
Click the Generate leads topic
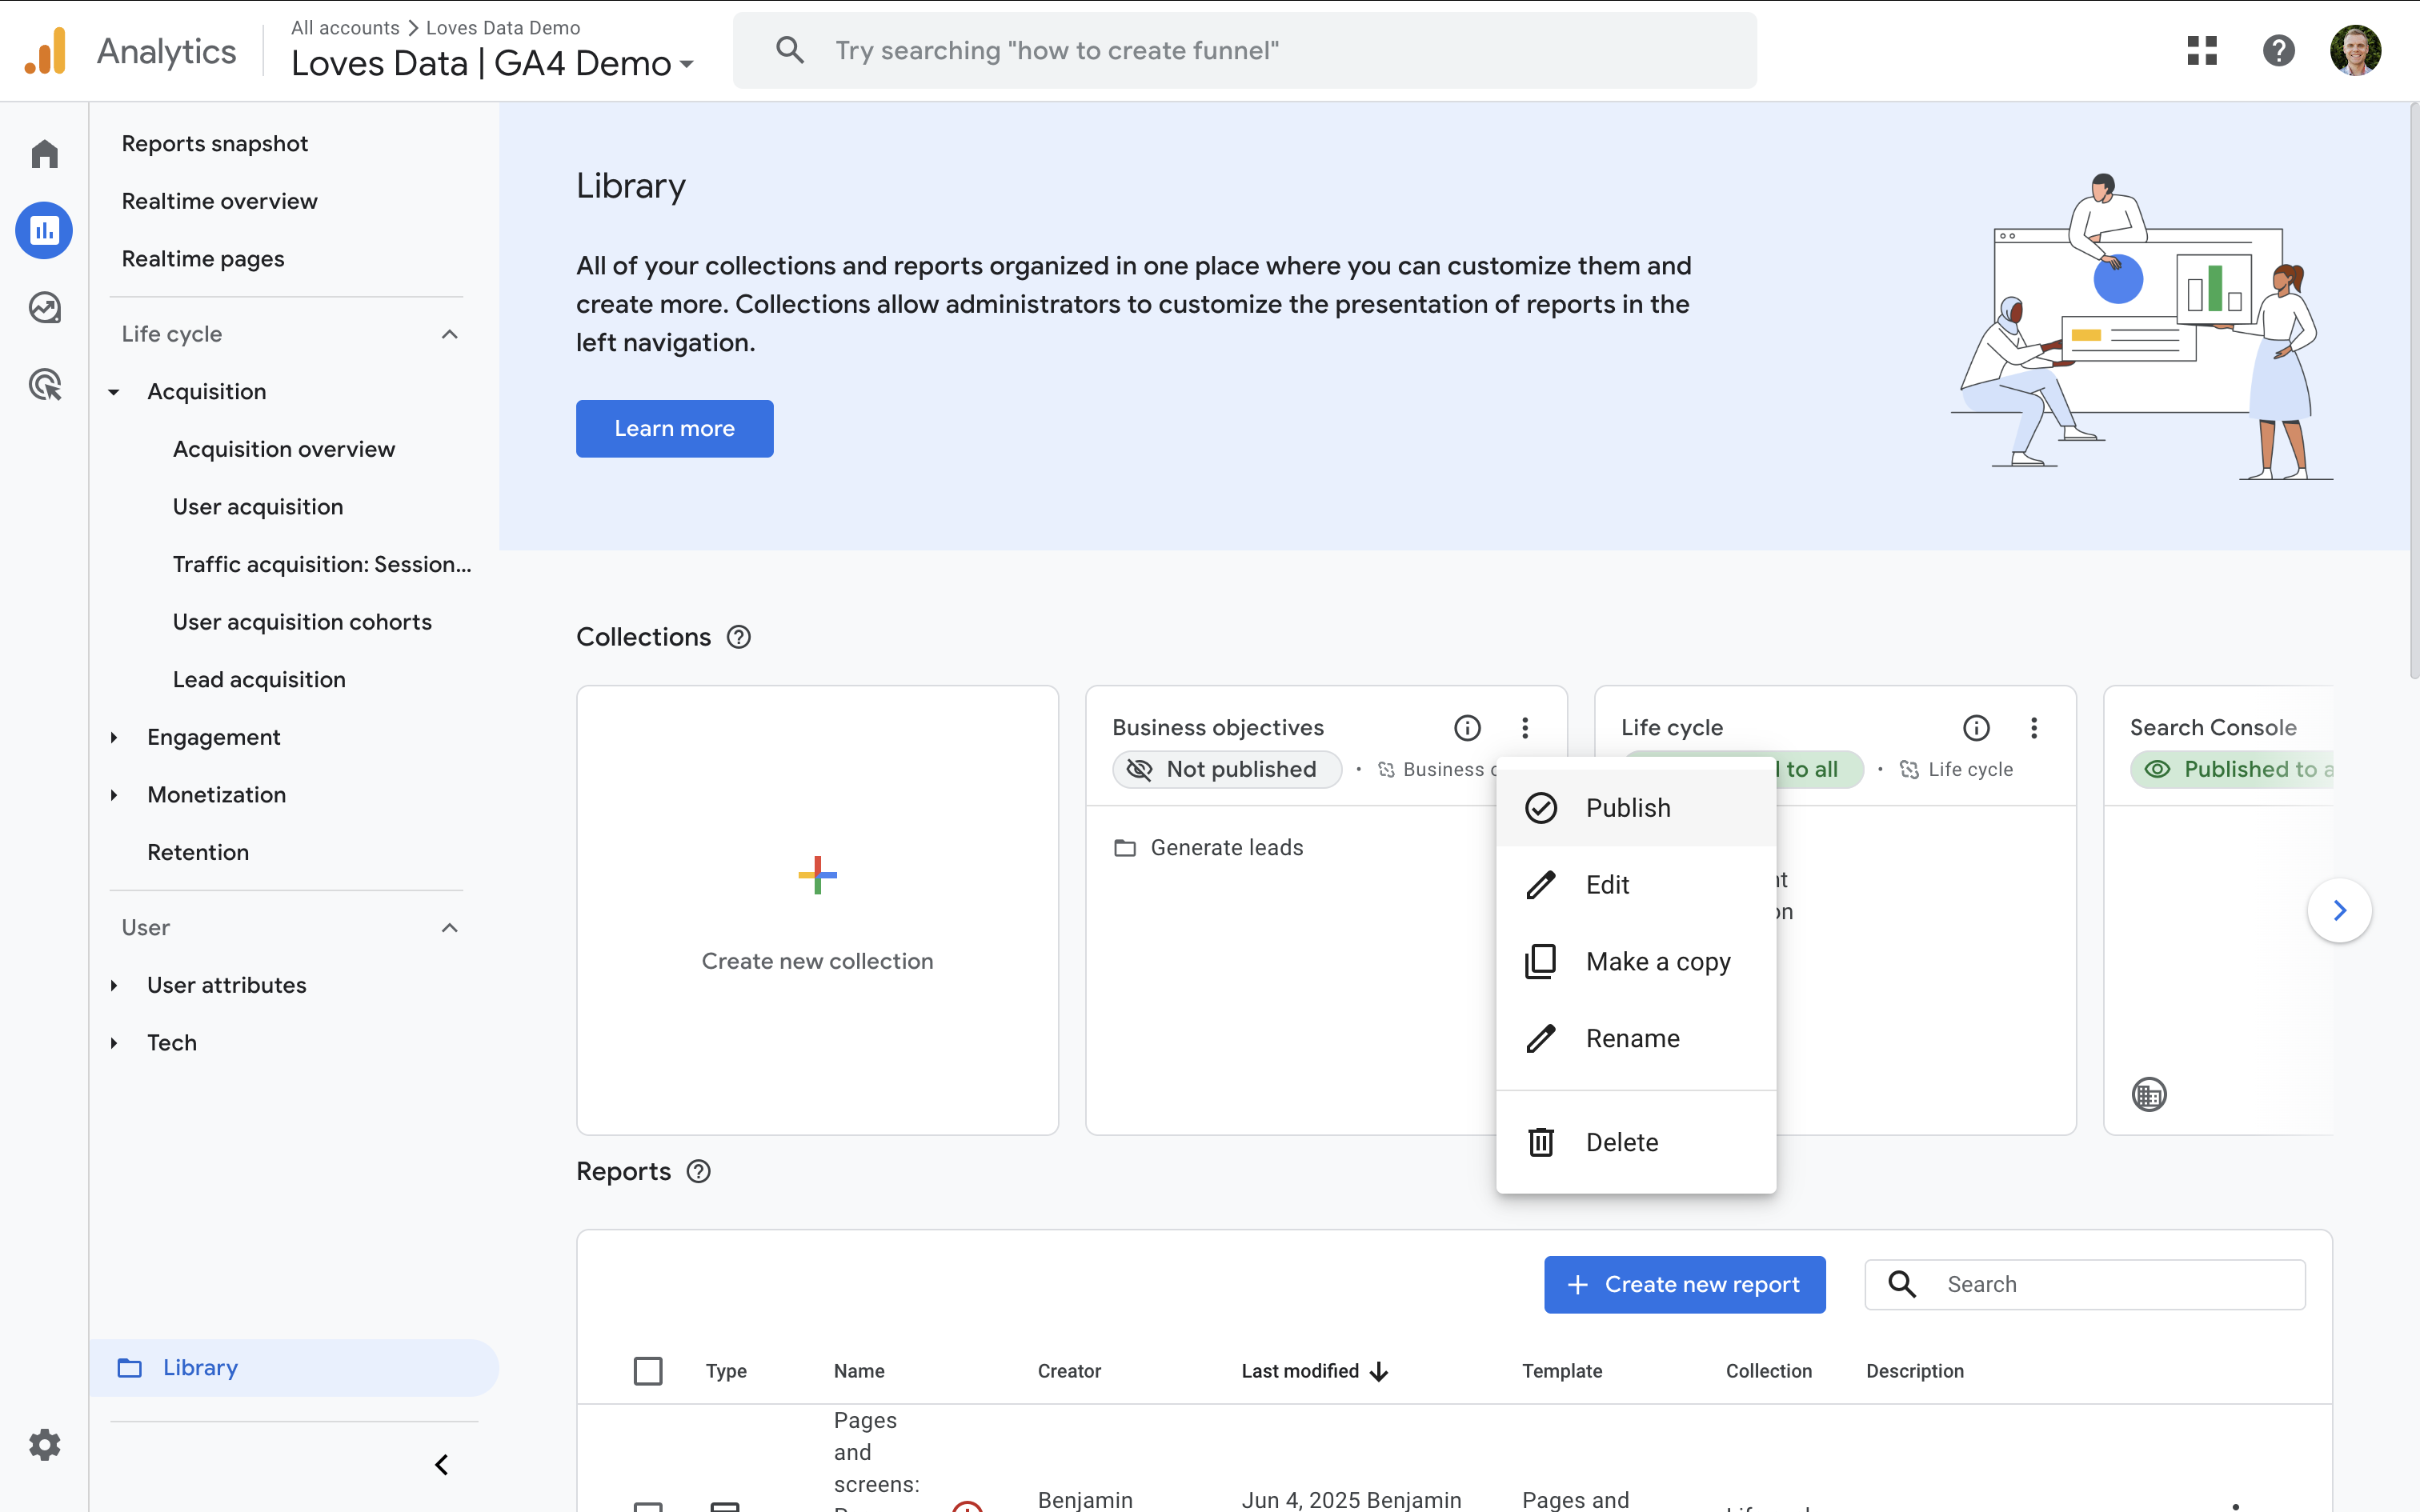tap(1227, 848)
